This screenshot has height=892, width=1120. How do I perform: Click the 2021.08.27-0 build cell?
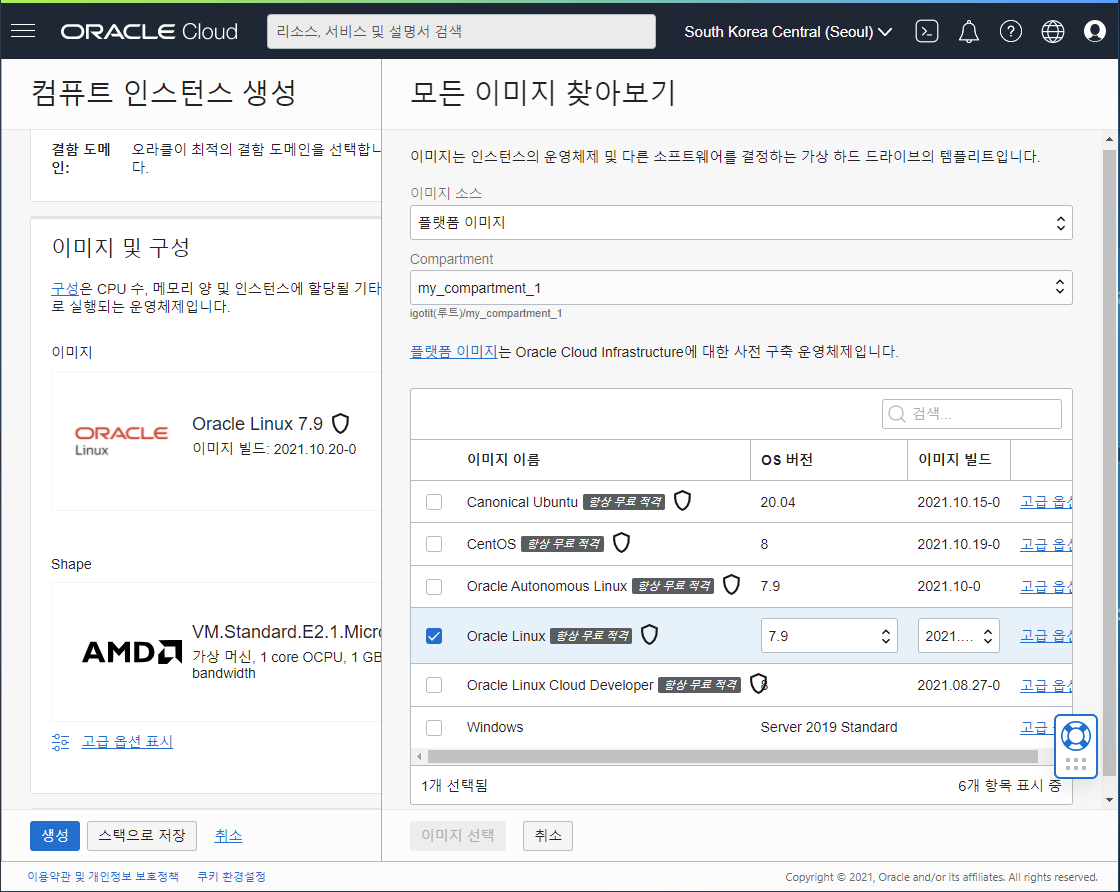[959, 685]
